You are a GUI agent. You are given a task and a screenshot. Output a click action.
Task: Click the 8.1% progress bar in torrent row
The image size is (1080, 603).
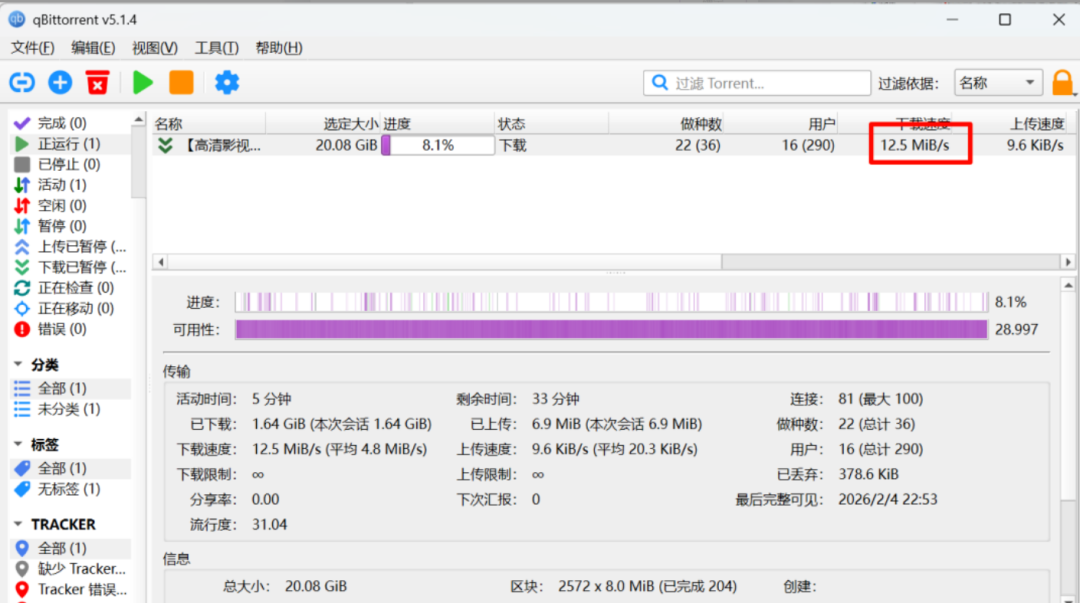point(437,145)
